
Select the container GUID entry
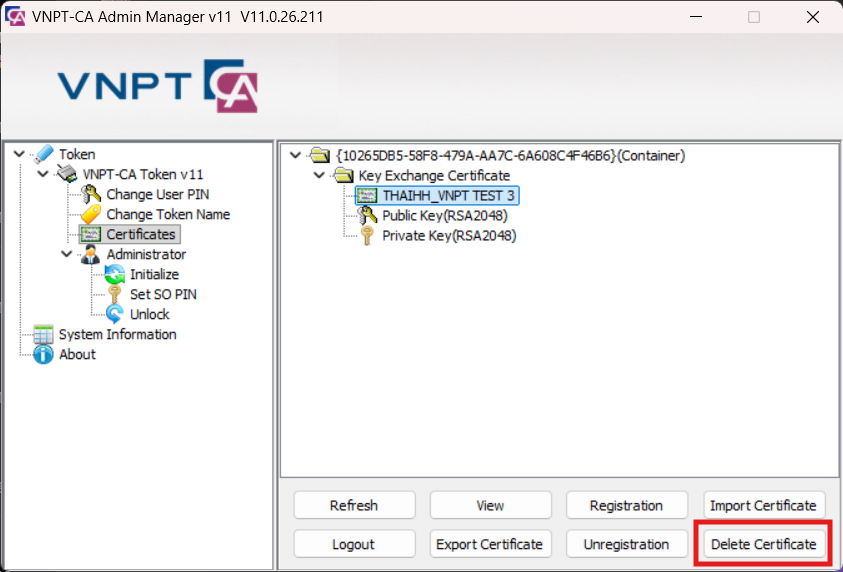[510, 155]
